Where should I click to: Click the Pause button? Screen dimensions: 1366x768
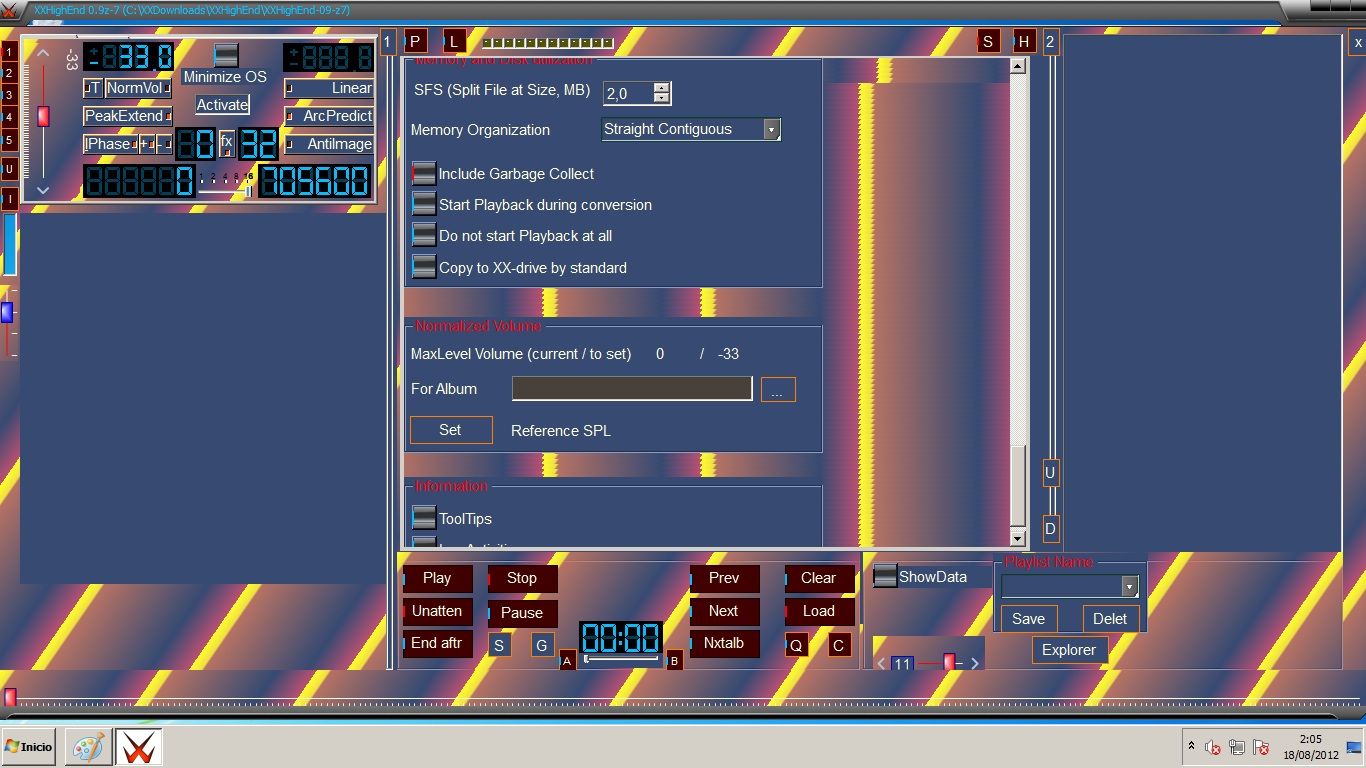click(522, 613)
